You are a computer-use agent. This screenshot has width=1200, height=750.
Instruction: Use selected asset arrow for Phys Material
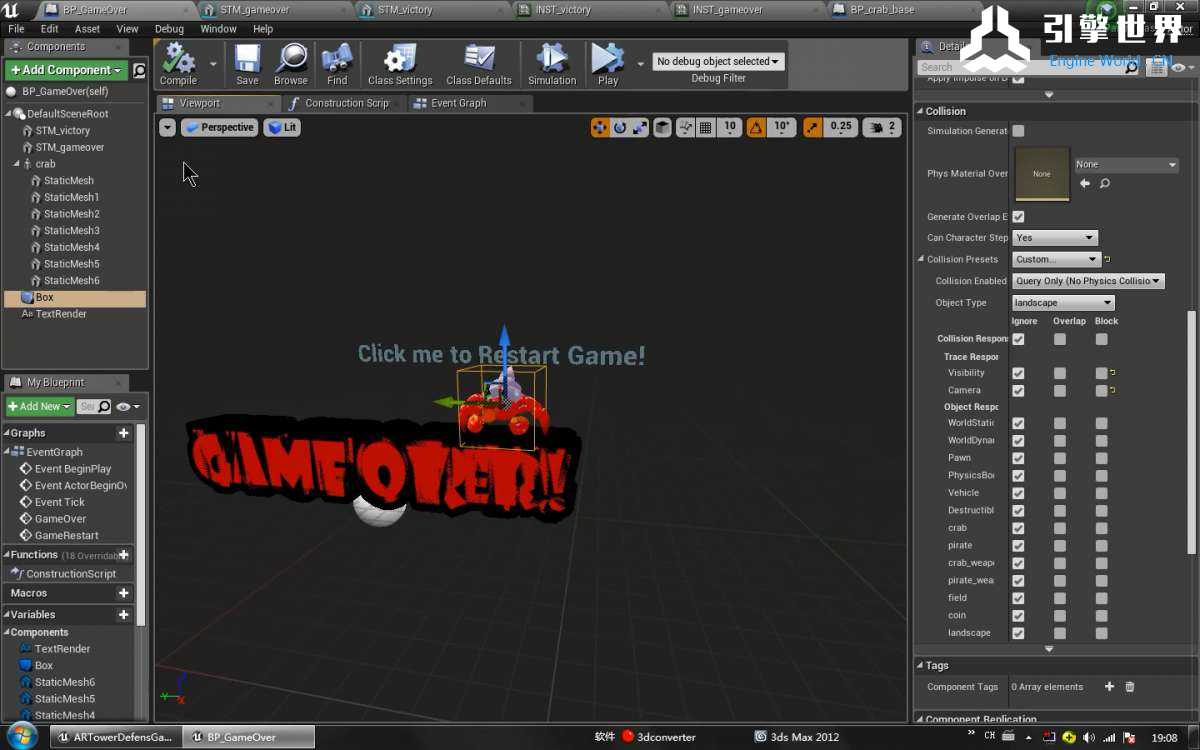(x=1085, y=183)
